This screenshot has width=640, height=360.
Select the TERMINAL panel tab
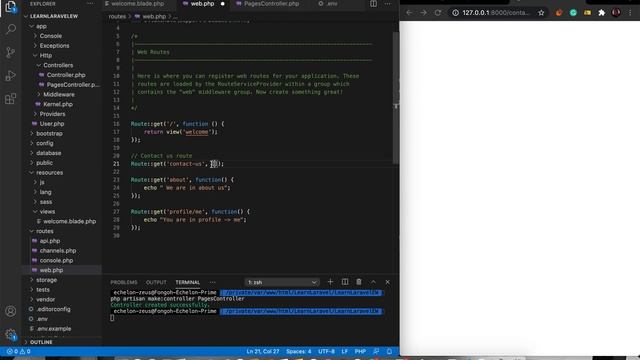(187, 282)
